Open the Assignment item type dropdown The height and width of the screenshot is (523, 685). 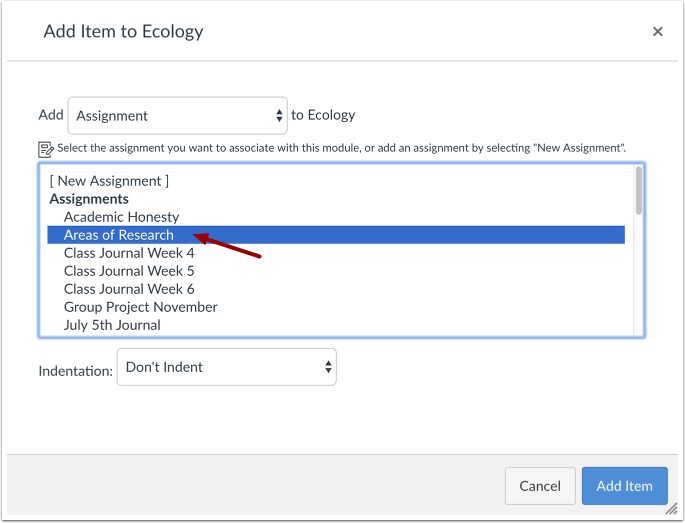pyautogui.click(x=177, y=116)
